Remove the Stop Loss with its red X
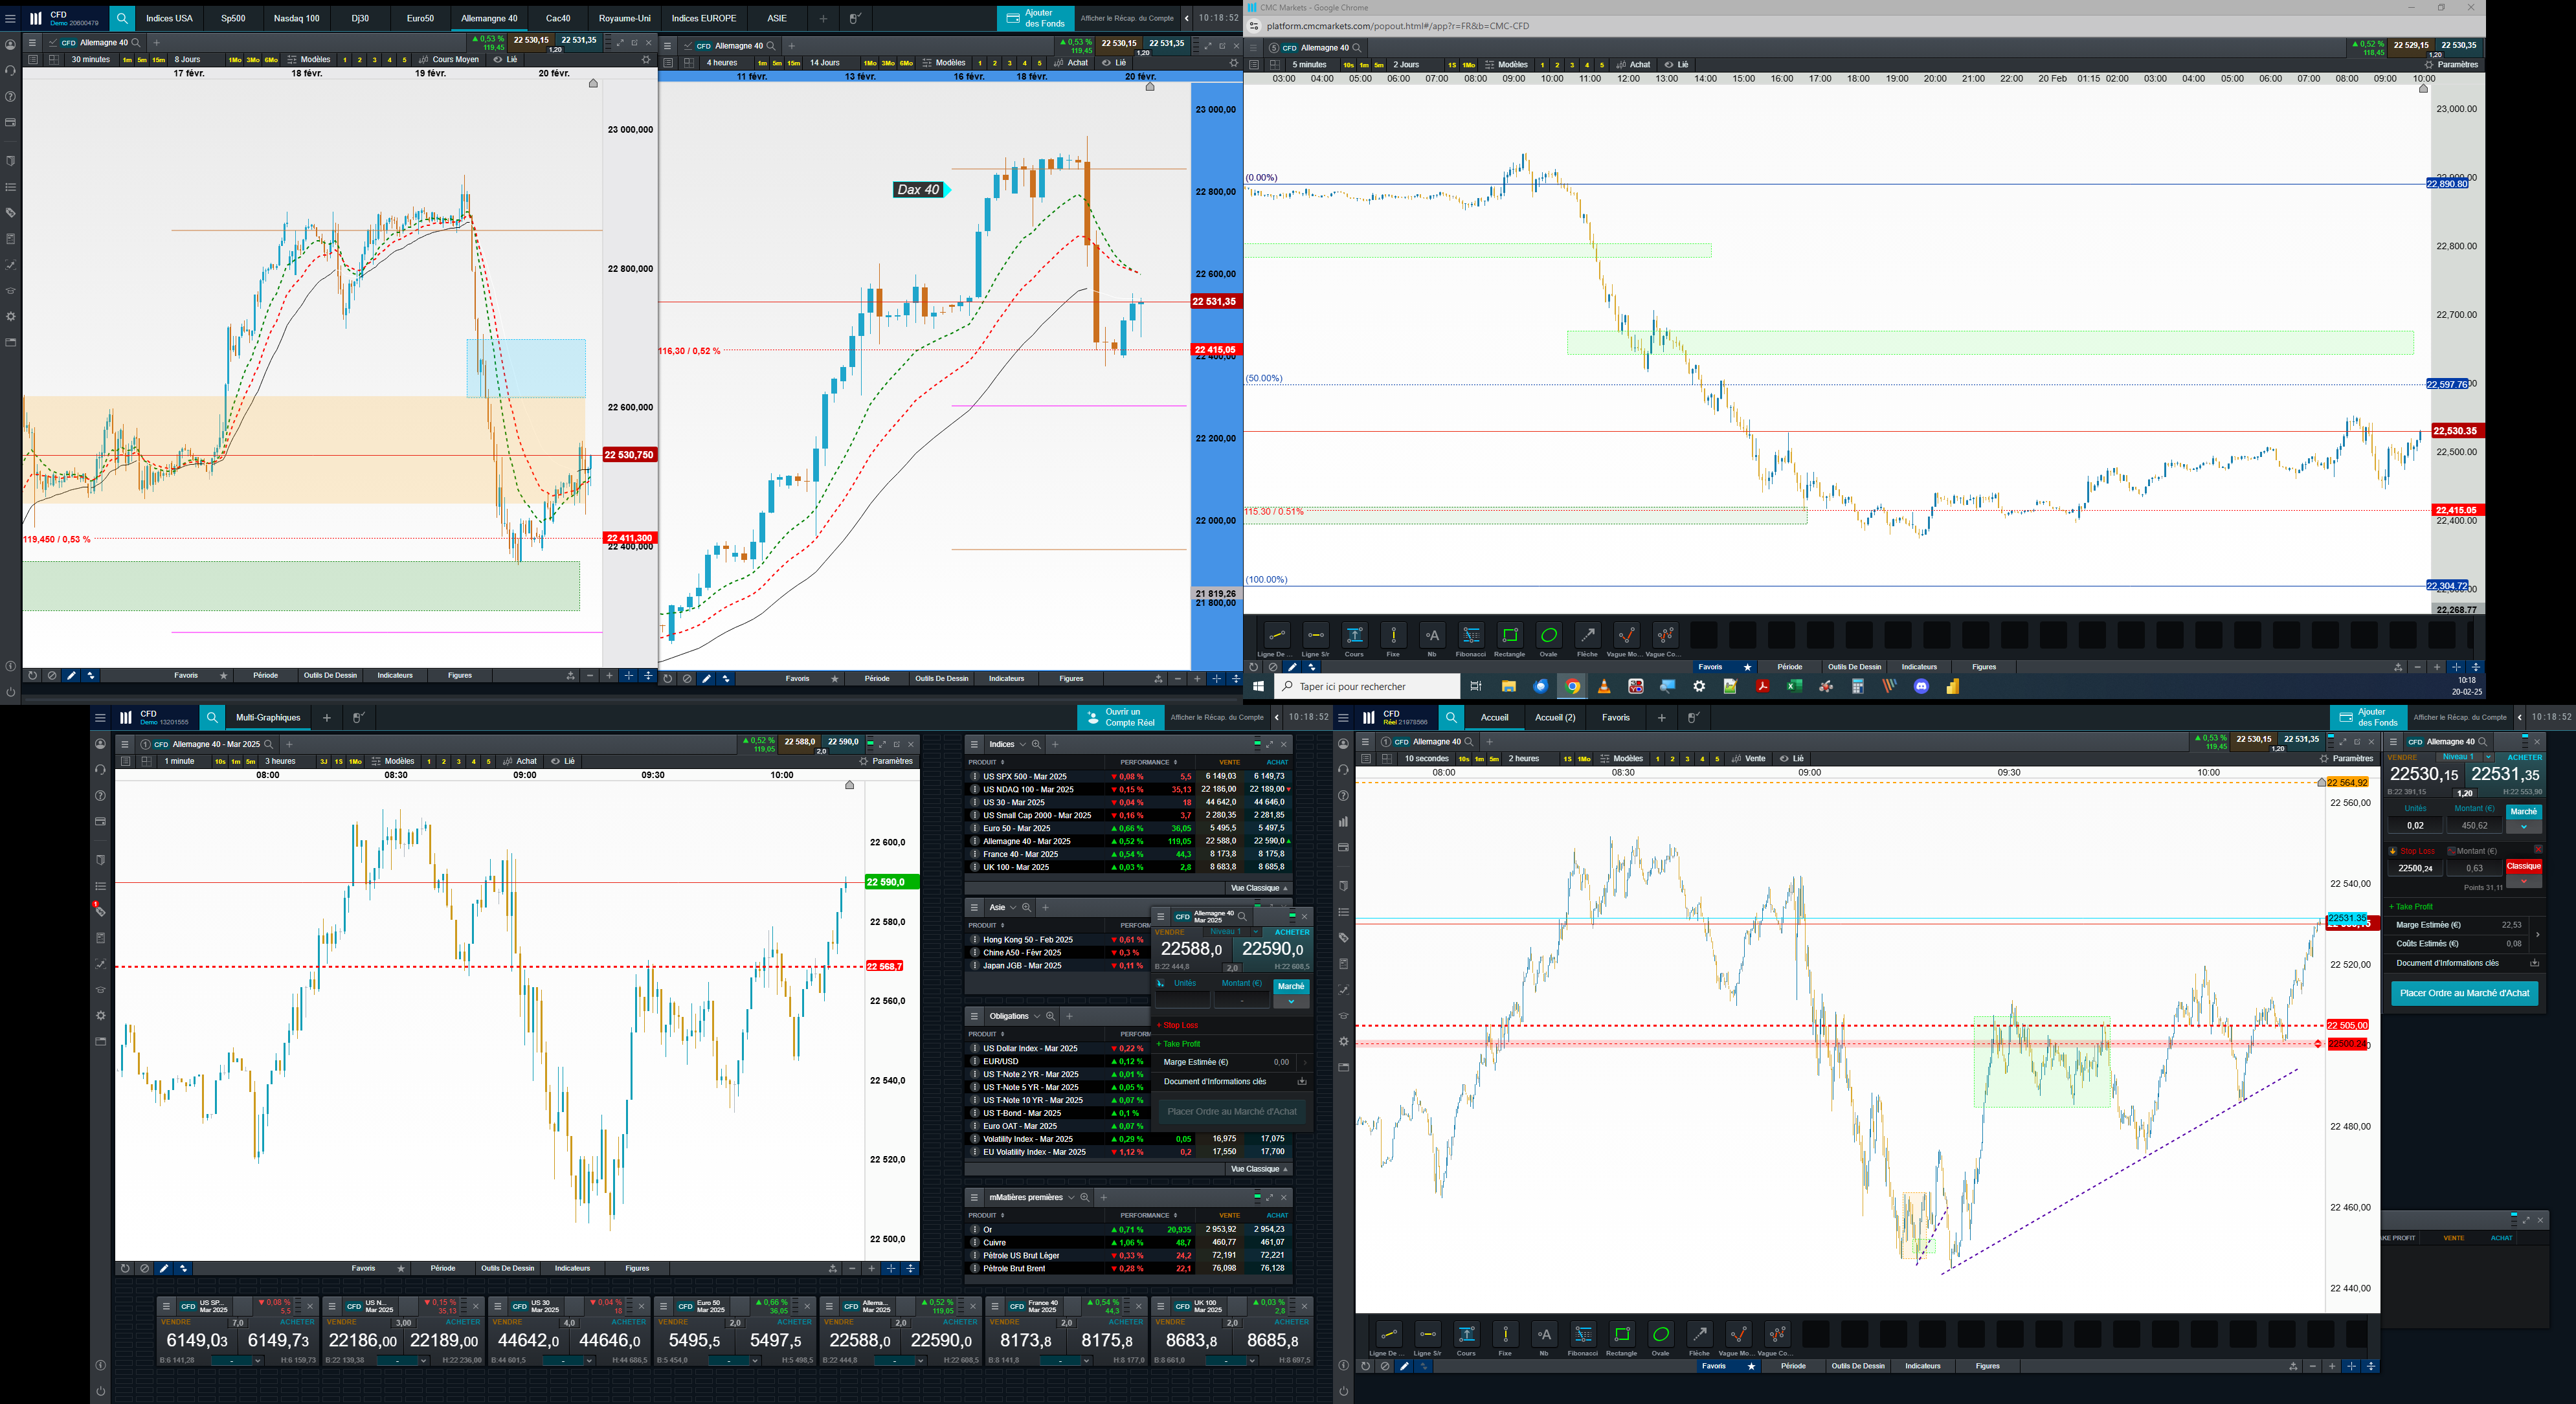 click(x=2538, y=850)
